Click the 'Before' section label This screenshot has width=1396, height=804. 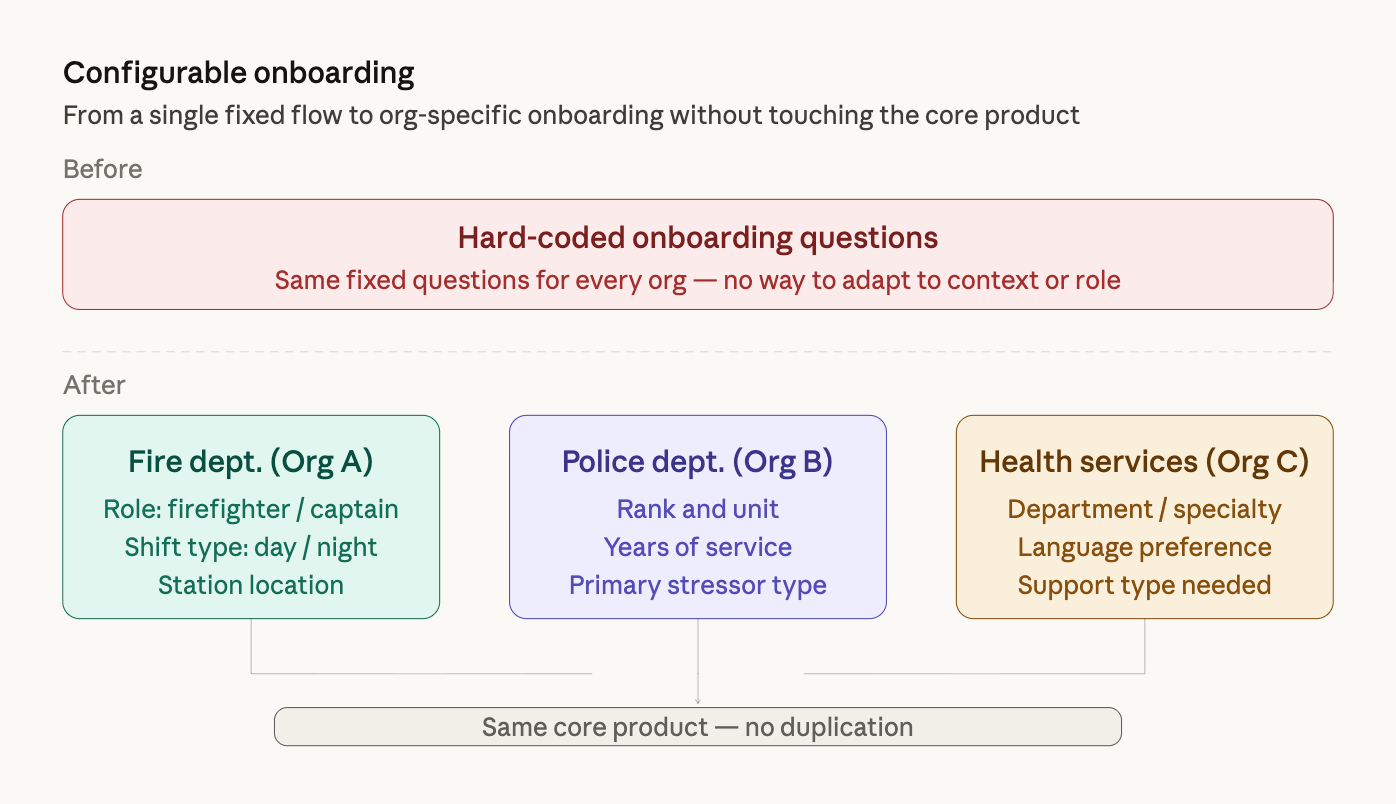tap(102, 169)
